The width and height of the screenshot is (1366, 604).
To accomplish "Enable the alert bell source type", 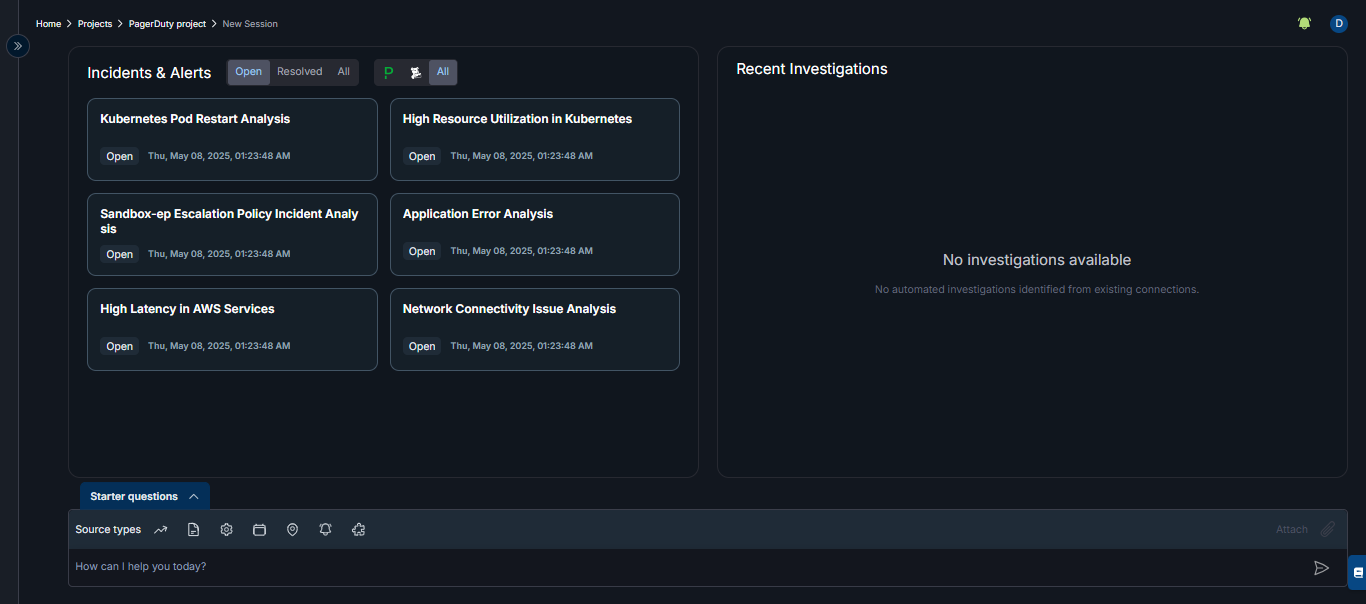I will click(325, 529).
